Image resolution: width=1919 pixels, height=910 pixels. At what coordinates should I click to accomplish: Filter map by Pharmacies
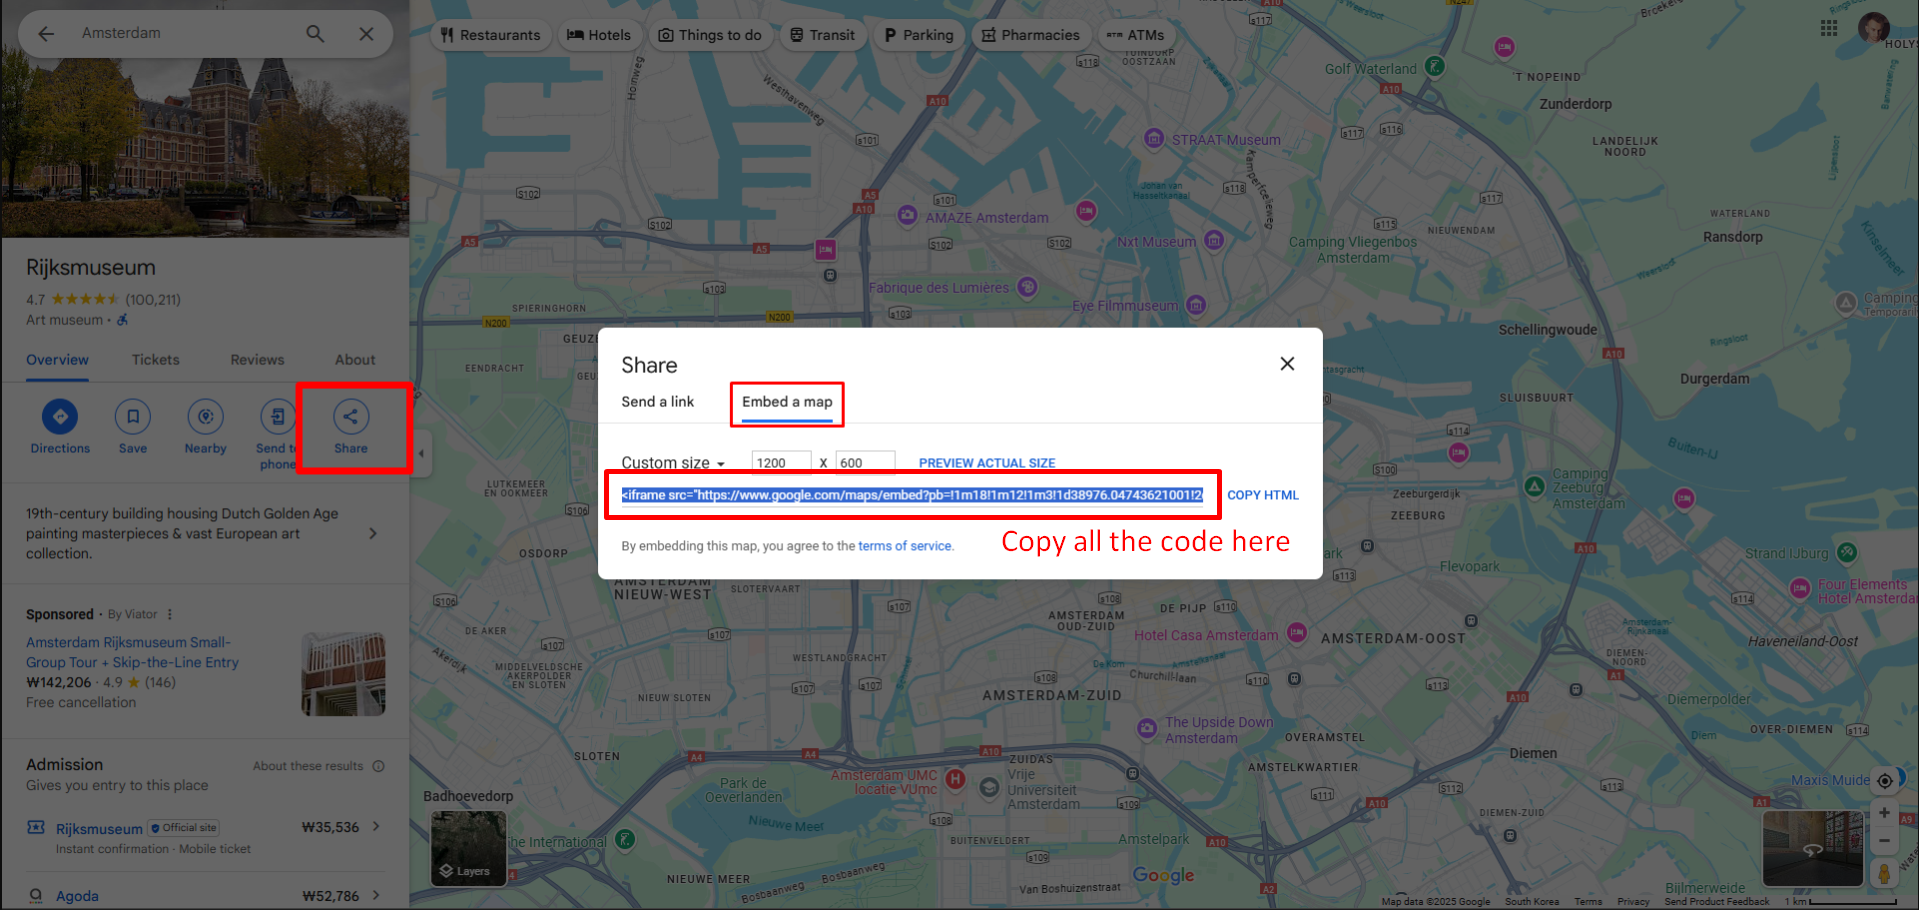coord(1031,35)
